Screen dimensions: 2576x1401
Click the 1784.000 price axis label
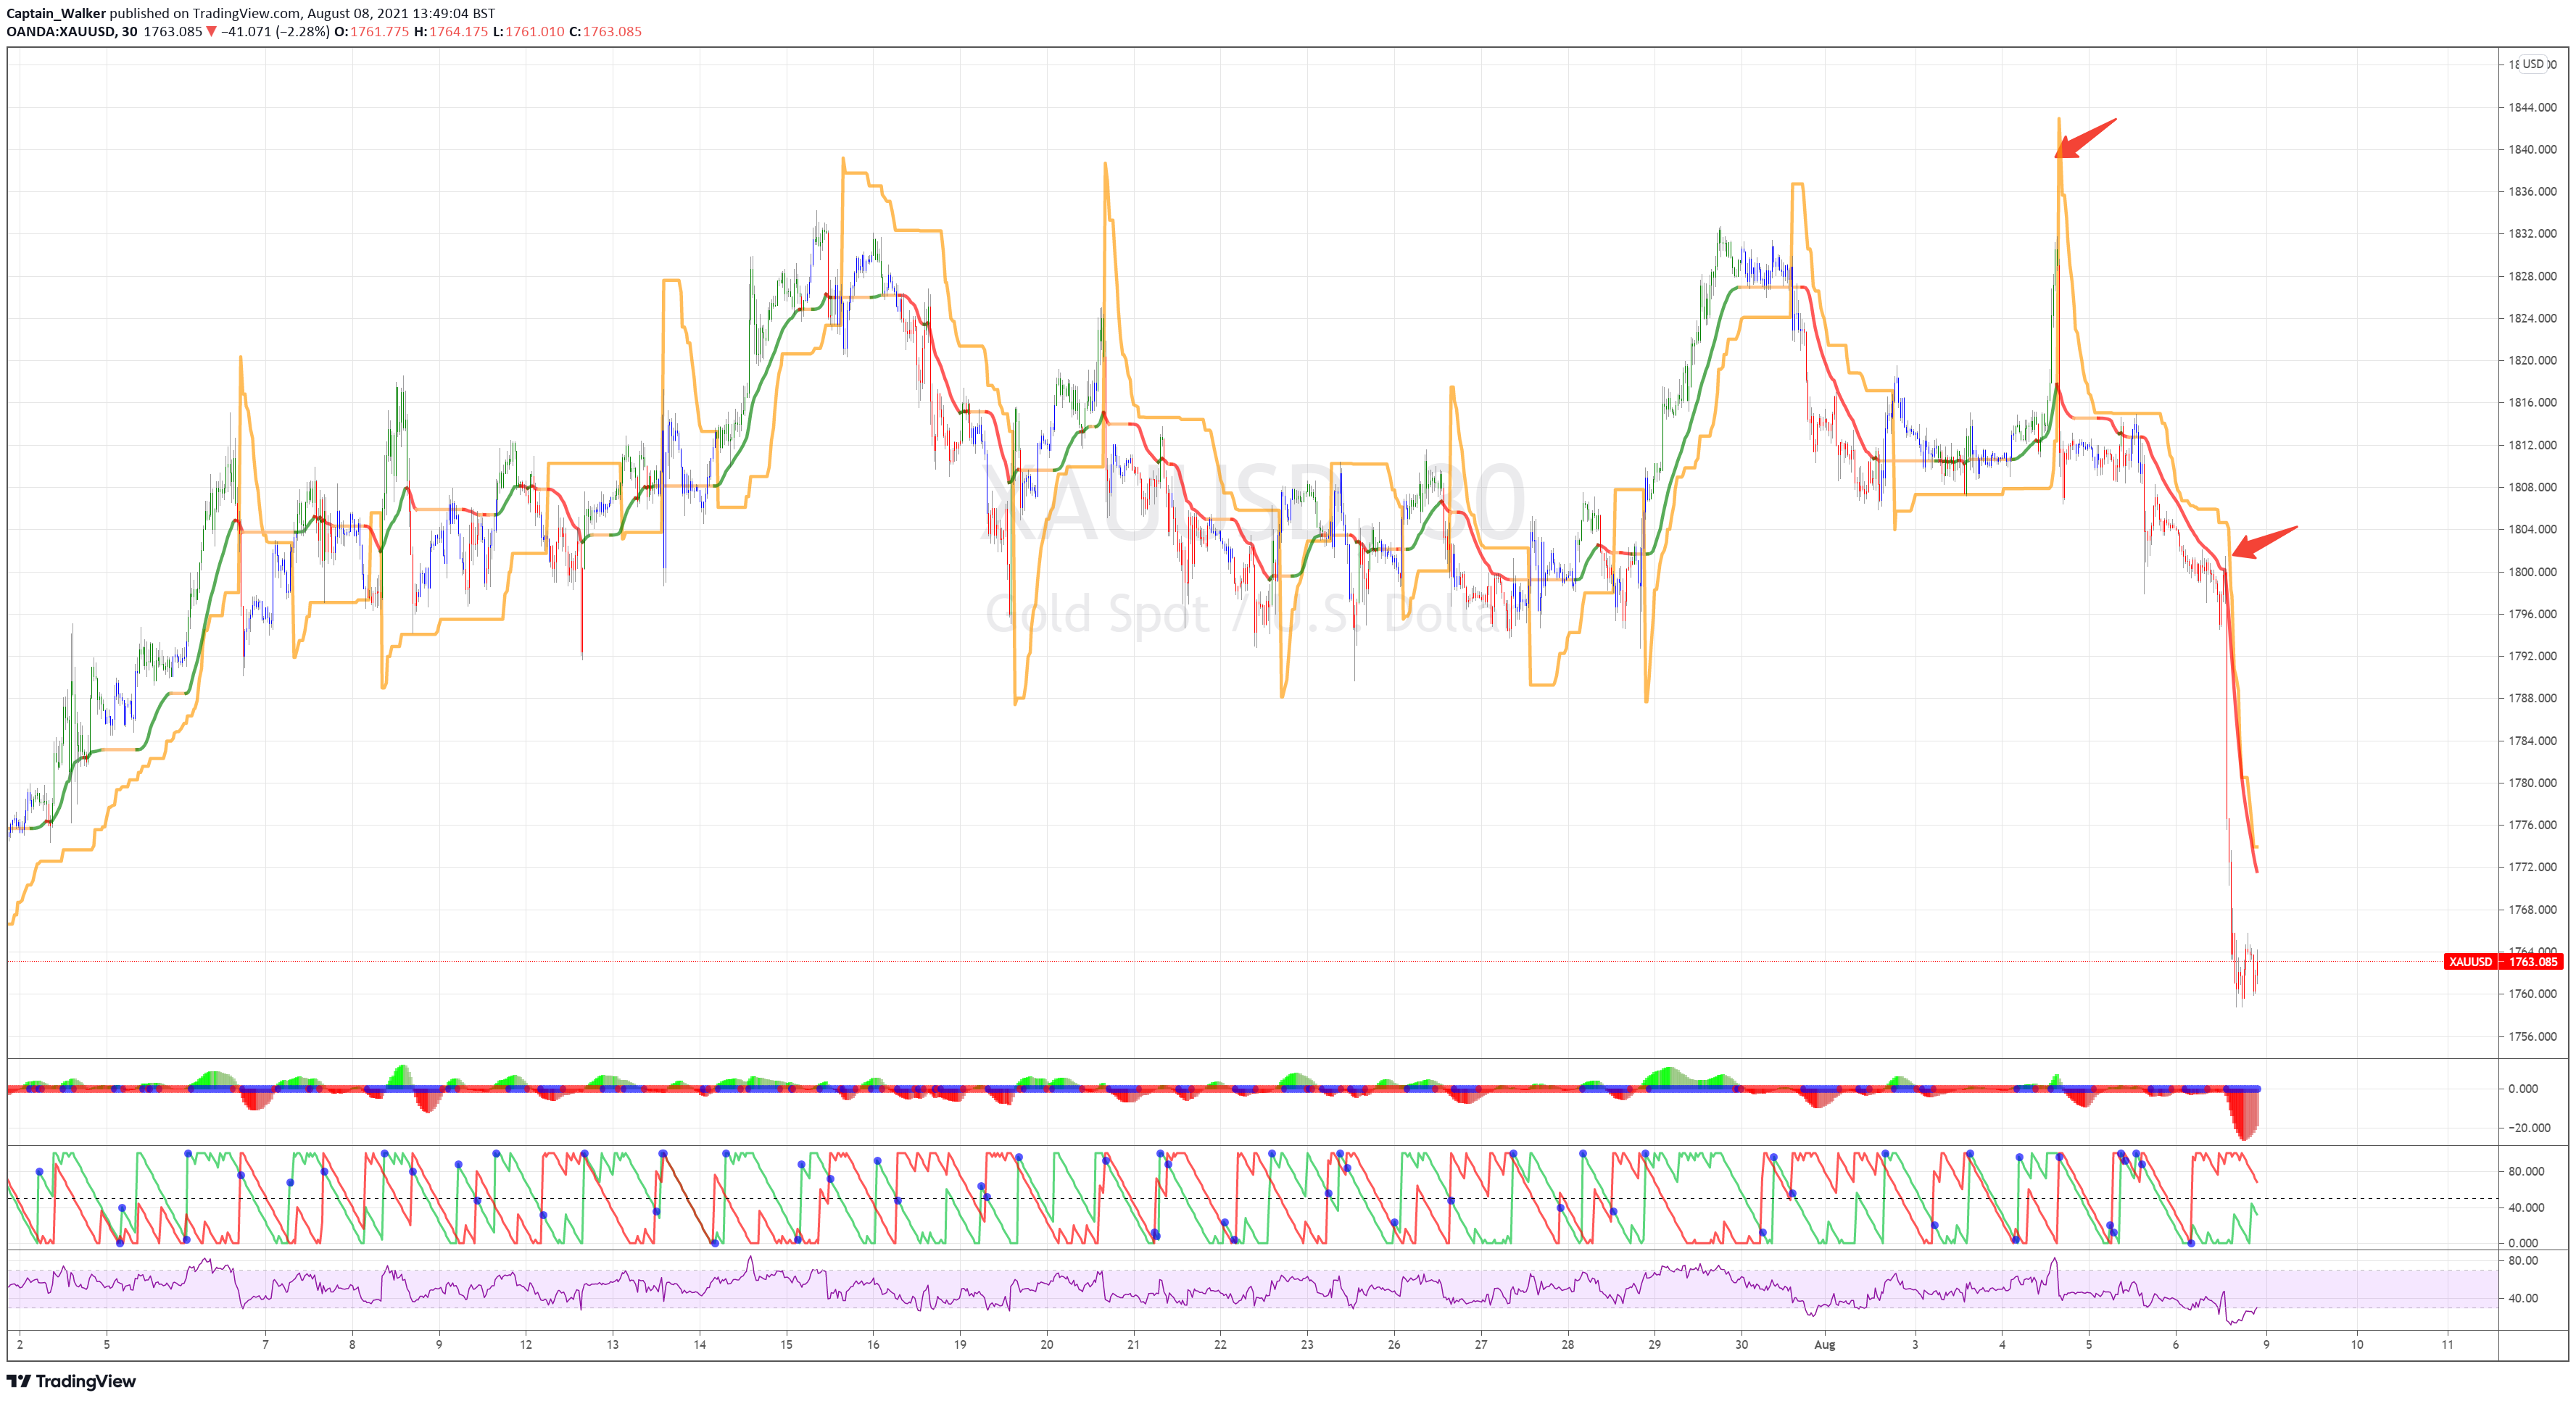[2532, 741]
